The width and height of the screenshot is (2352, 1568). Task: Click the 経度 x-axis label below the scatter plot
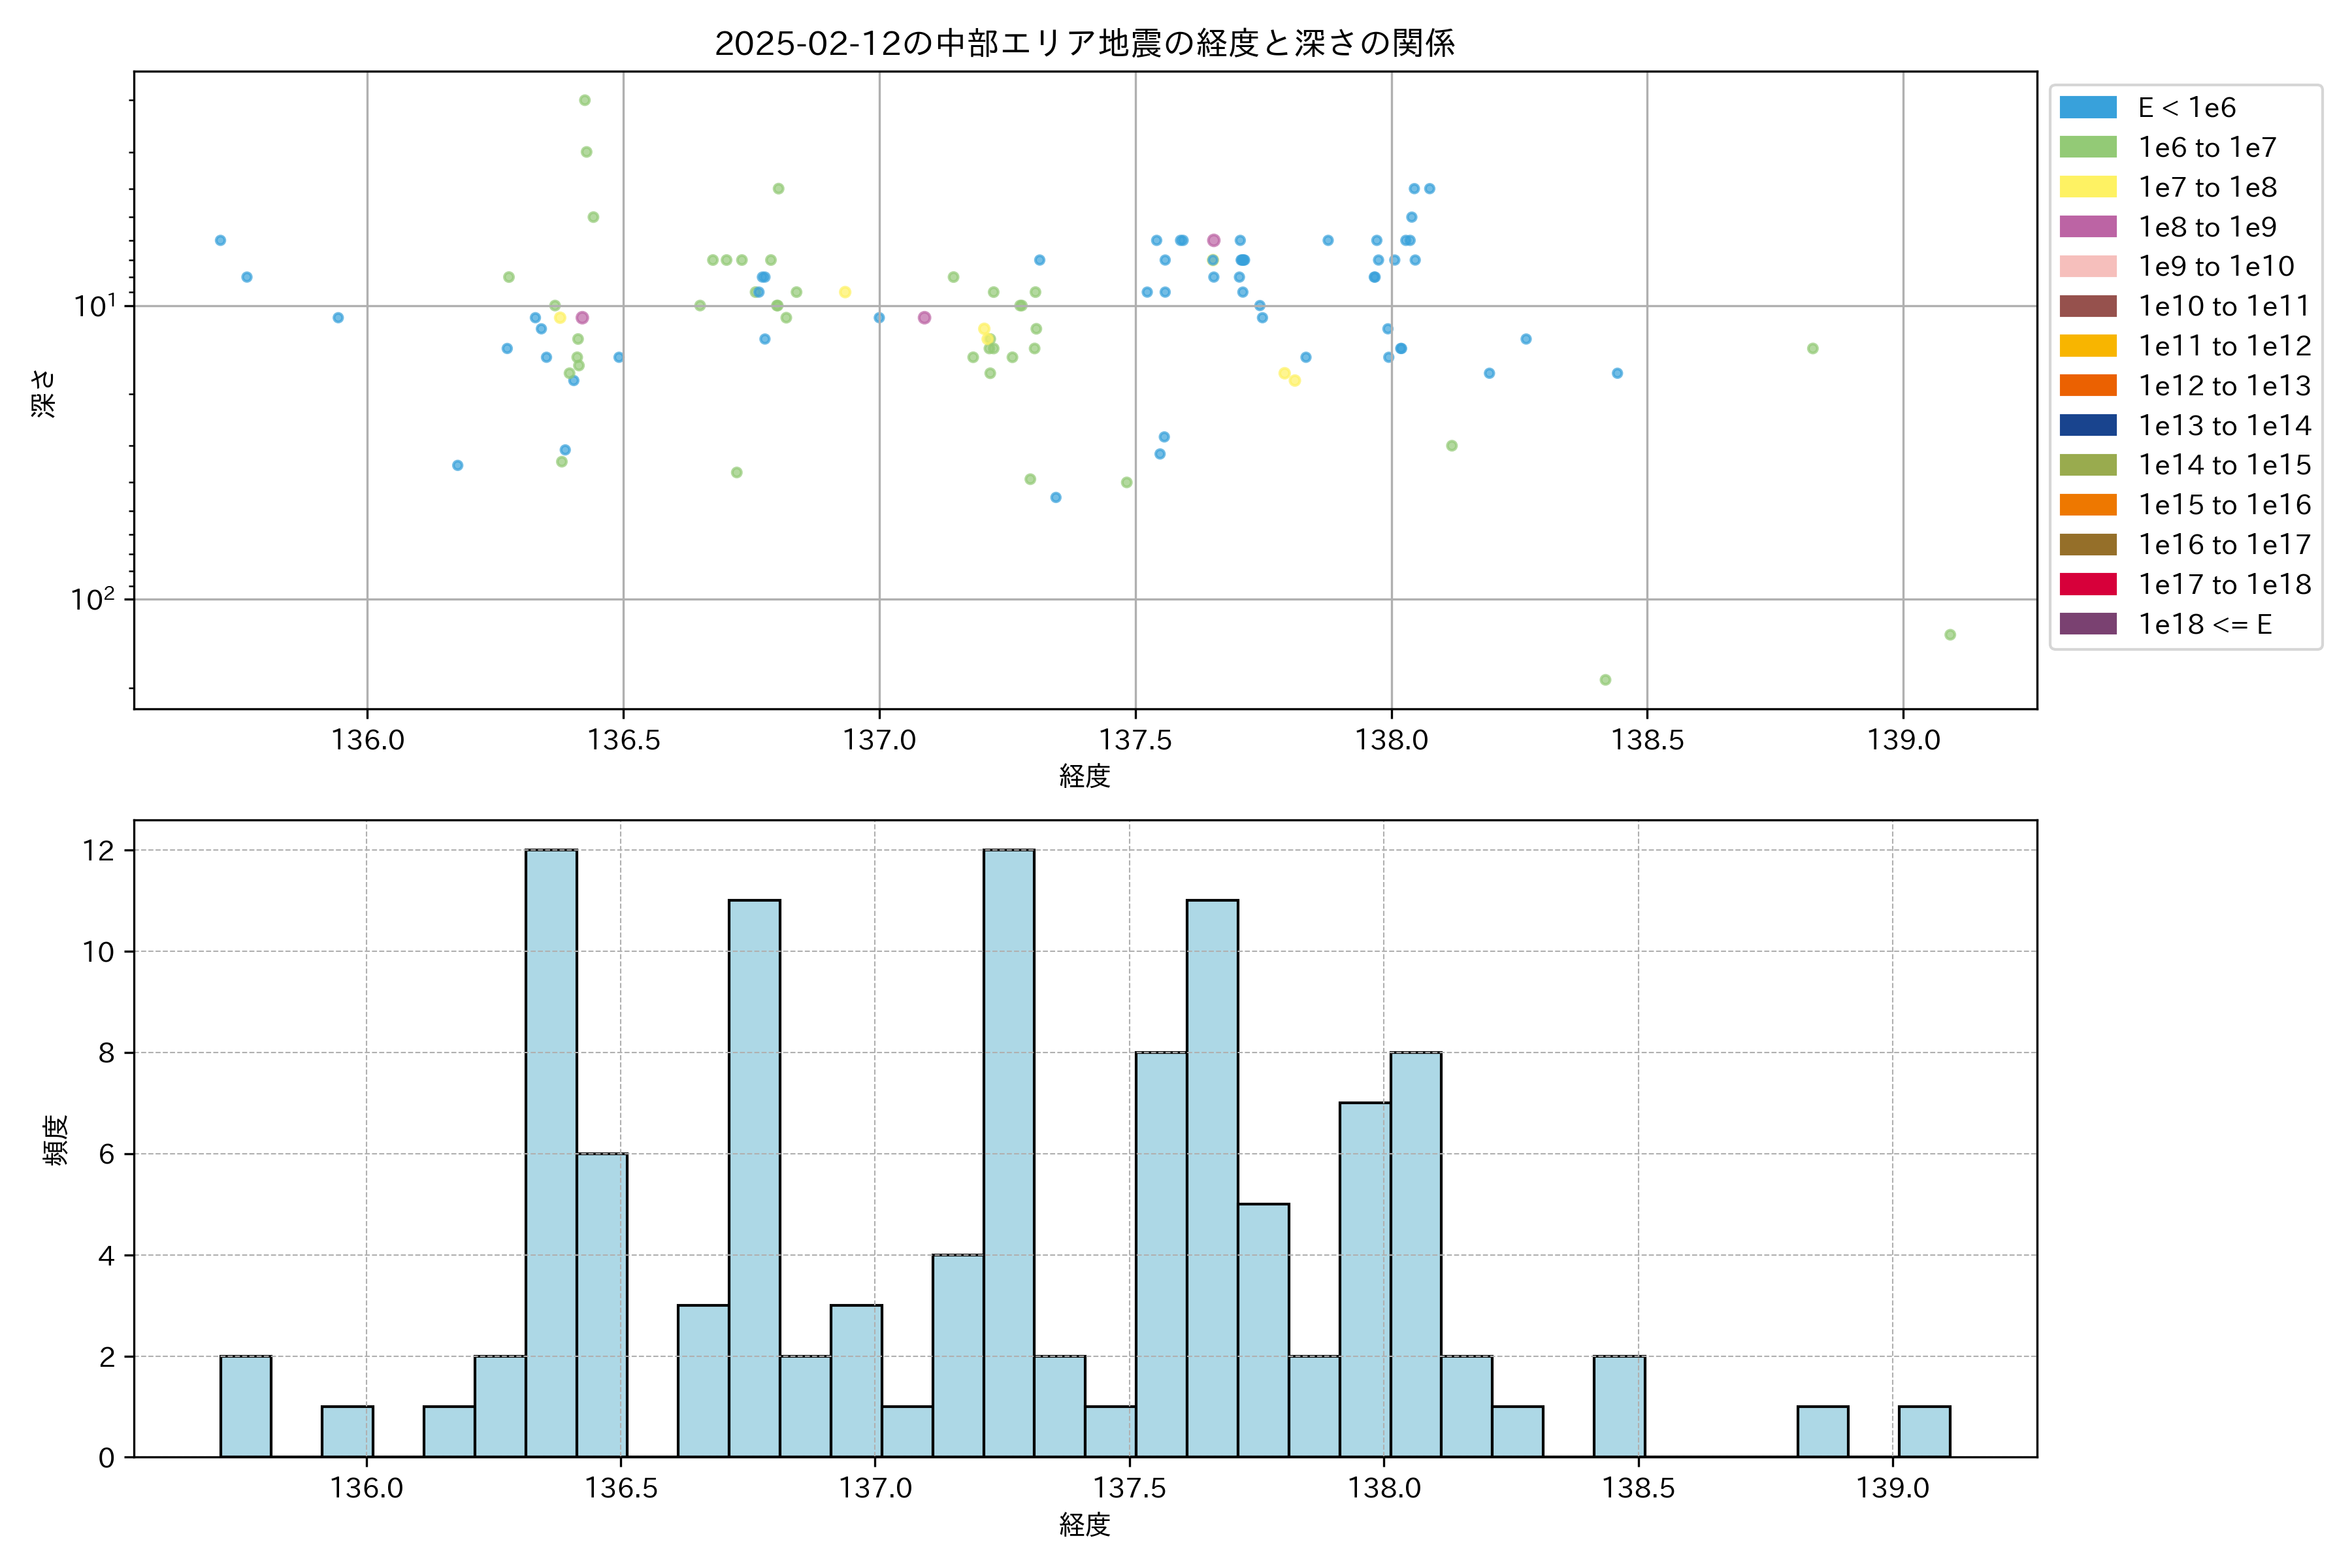point(1084,776)
